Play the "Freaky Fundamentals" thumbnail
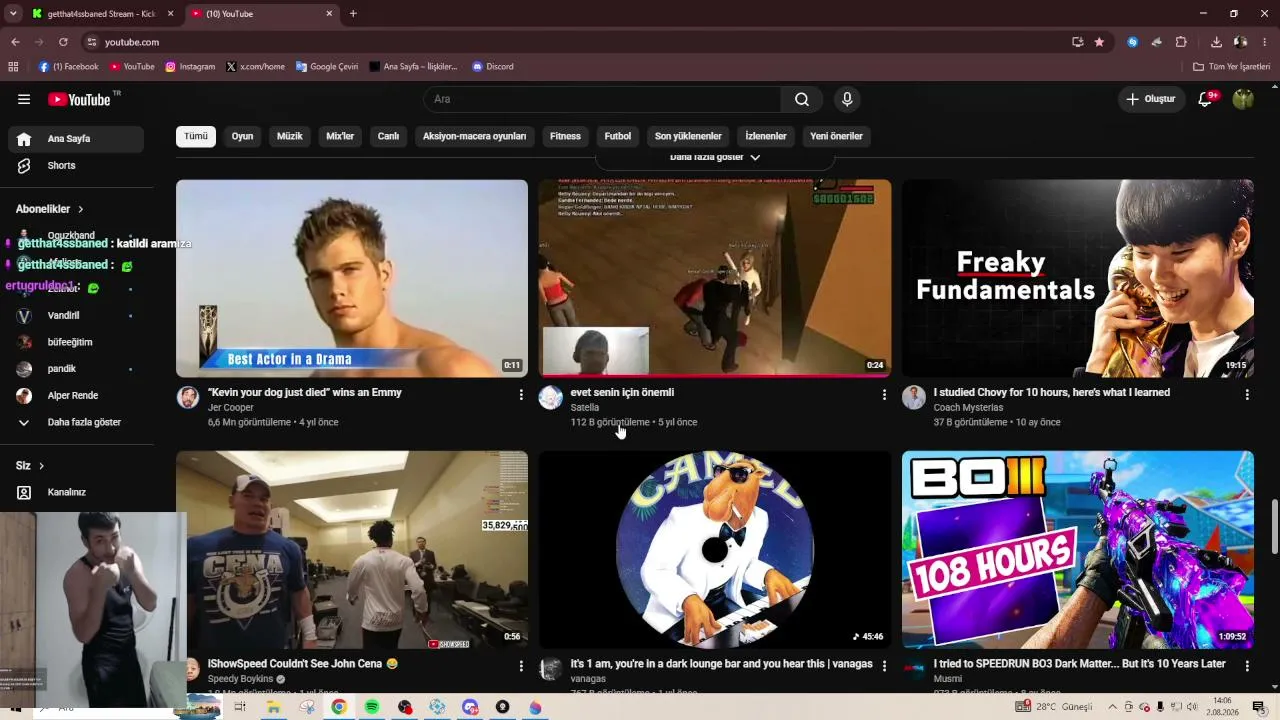The width and height of the screenshot is (1280, 720). click(x=1078, y=278)
